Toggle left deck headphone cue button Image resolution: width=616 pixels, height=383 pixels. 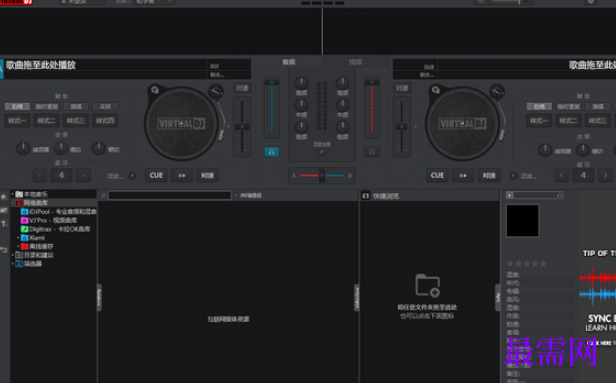(x=271, y=152)
